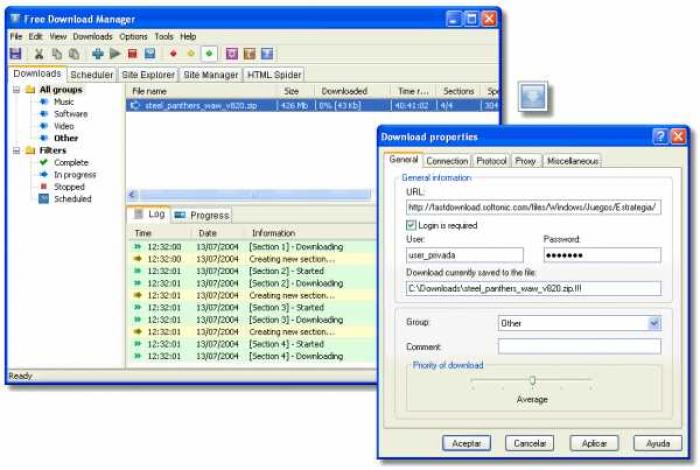Click the red stop download icon

133,54
